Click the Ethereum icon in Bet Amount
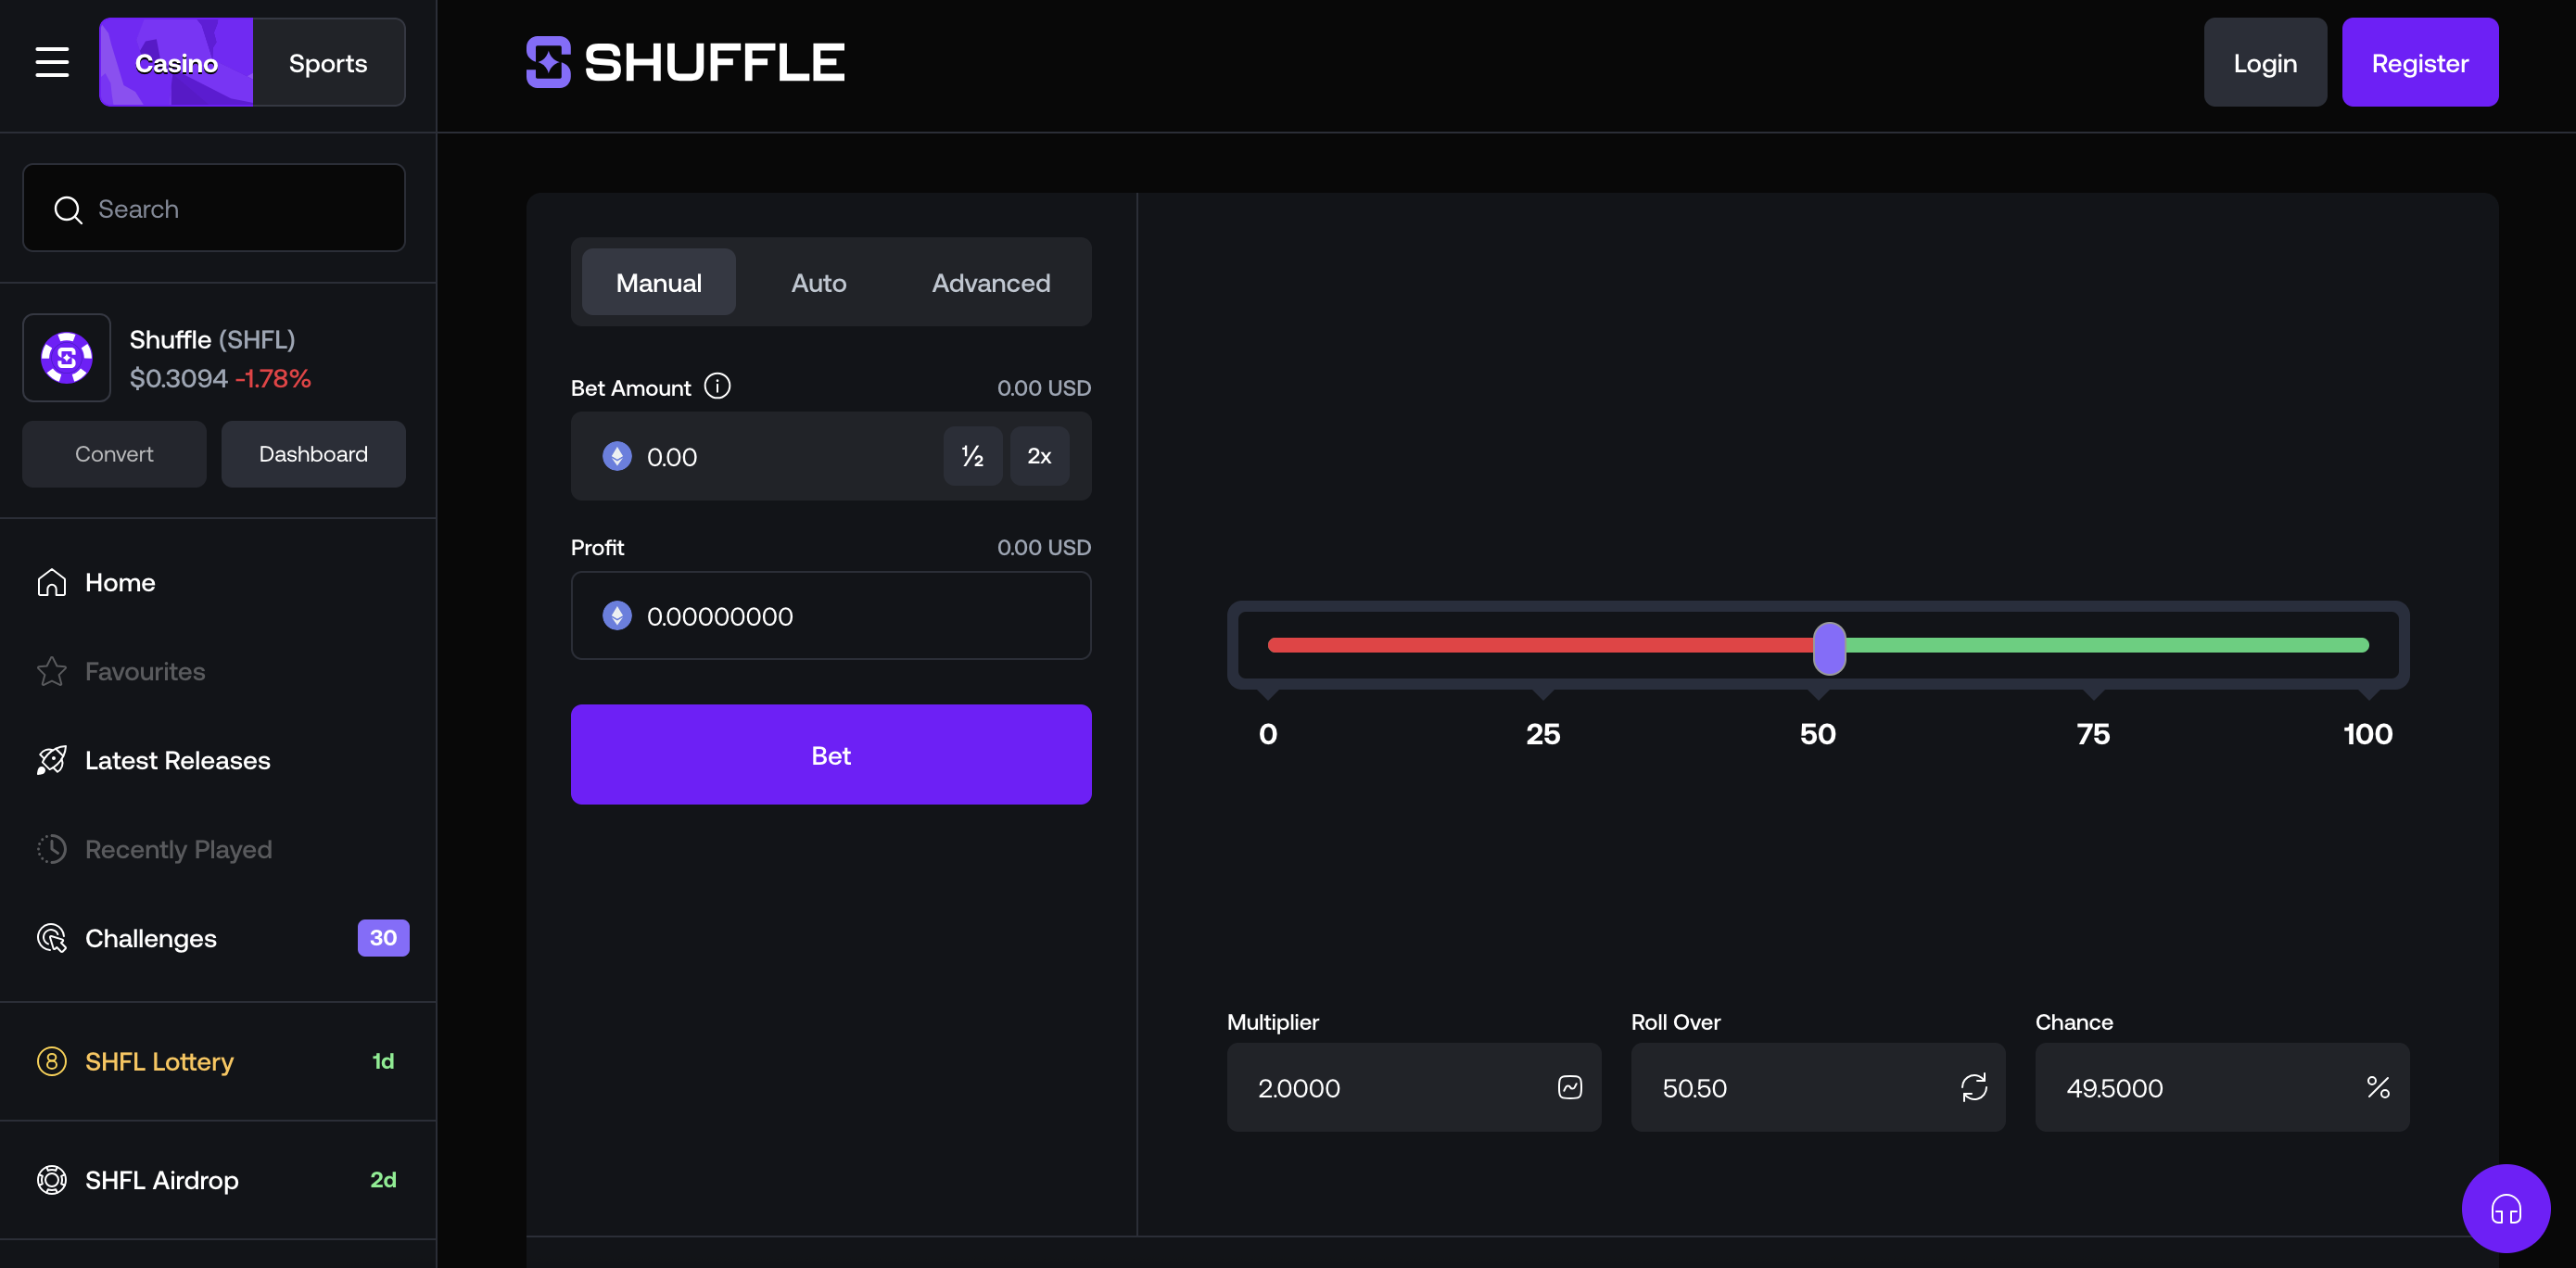Image resolution: width=2576 pixels, height=1268 pixels. (617, 456)
